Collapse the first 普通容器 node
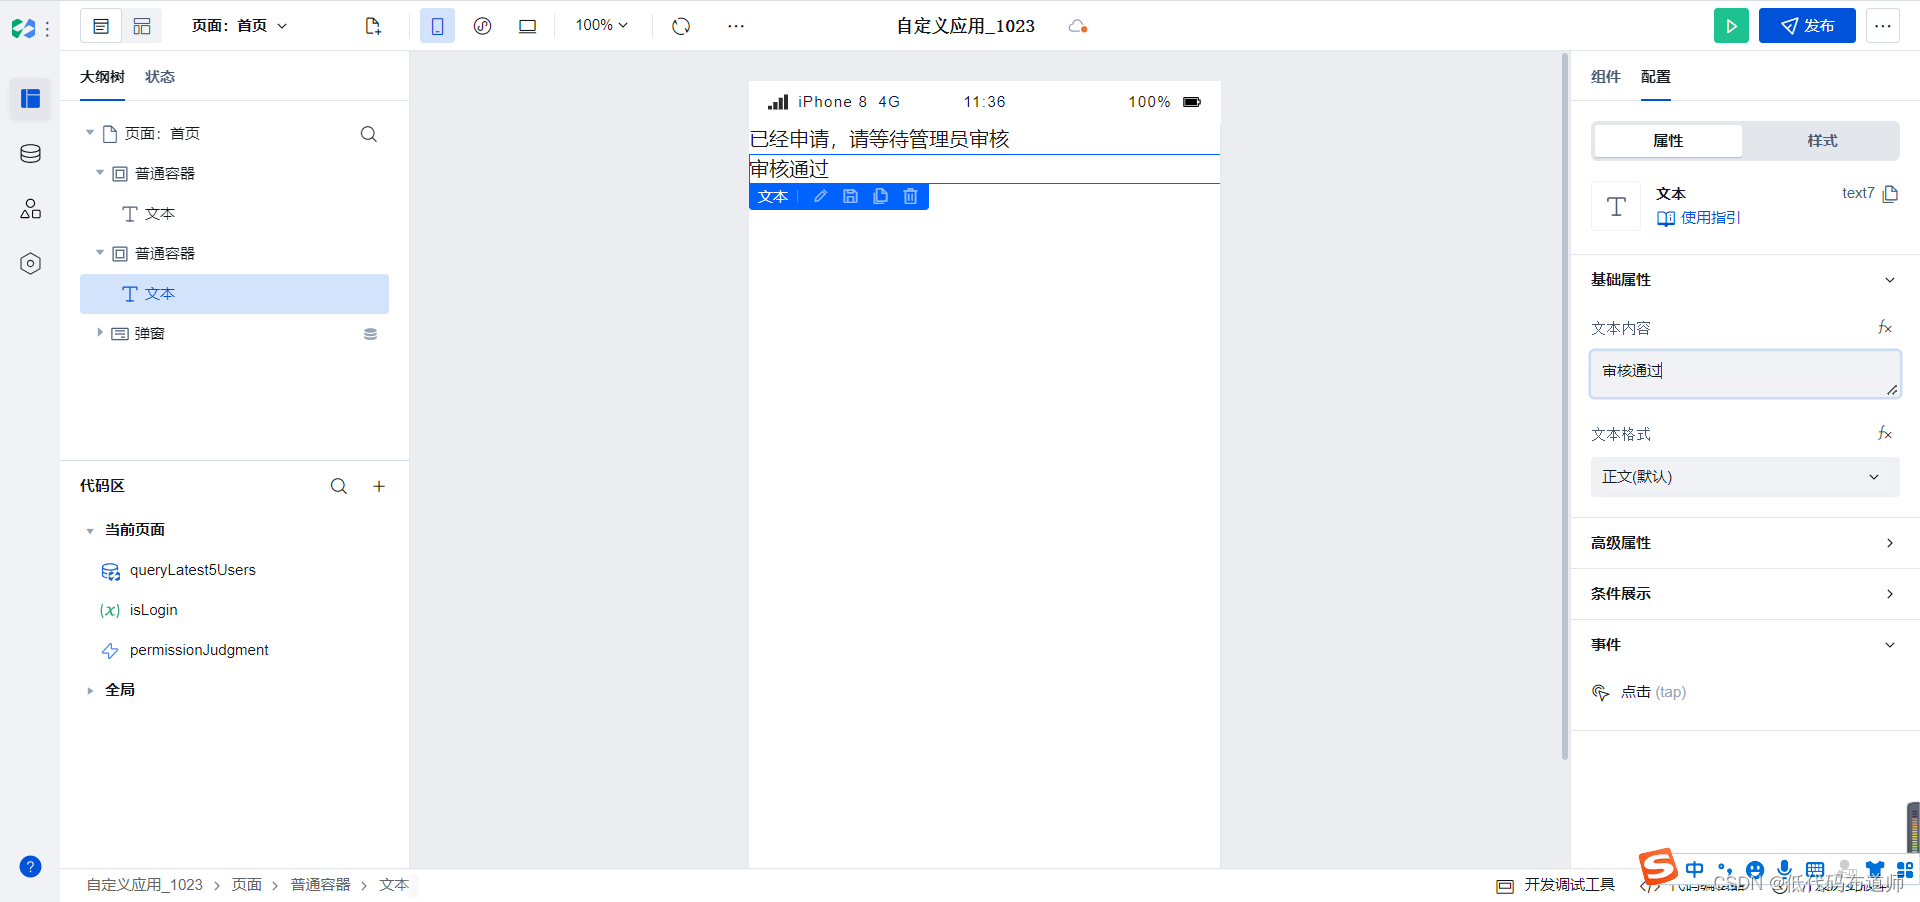The image size is (1920, 902). point(100,173)
